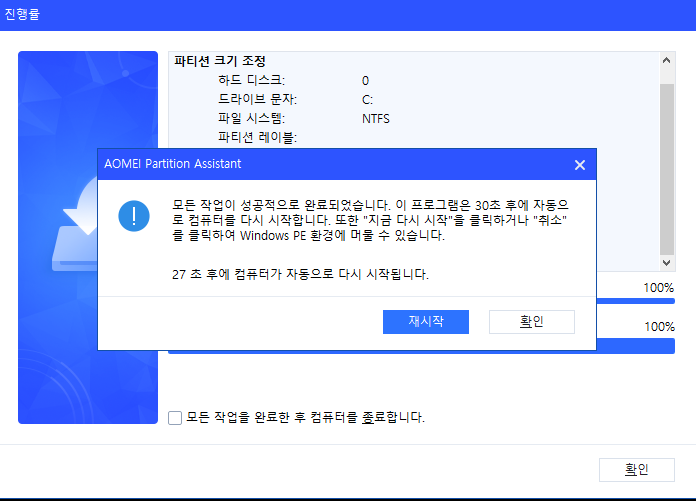The width and height of the screenshot is (696, 501).
Task: Click the 파티션 크기 조정 heading
Action: click(x=220, y=61)
